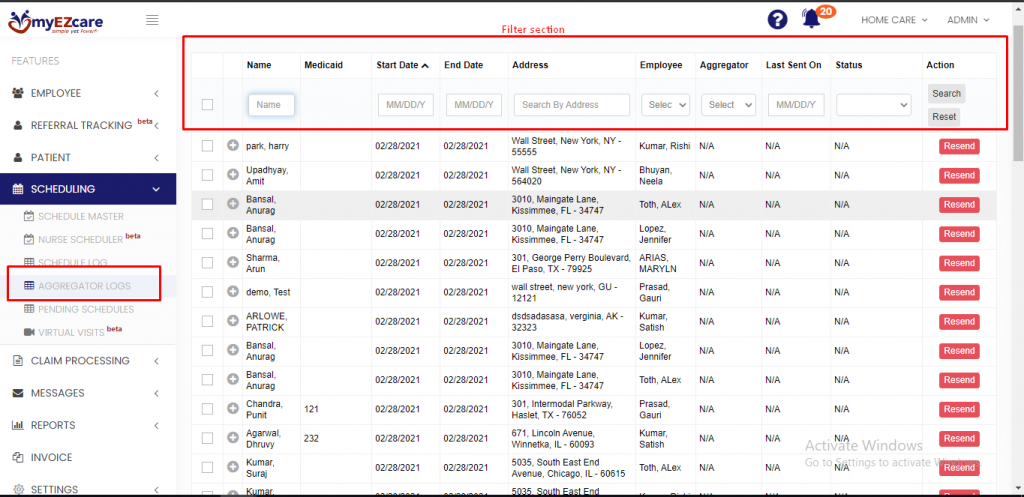Click the Search button in Action column
Screen dimensions: 1024x497
tap(946, 93)
